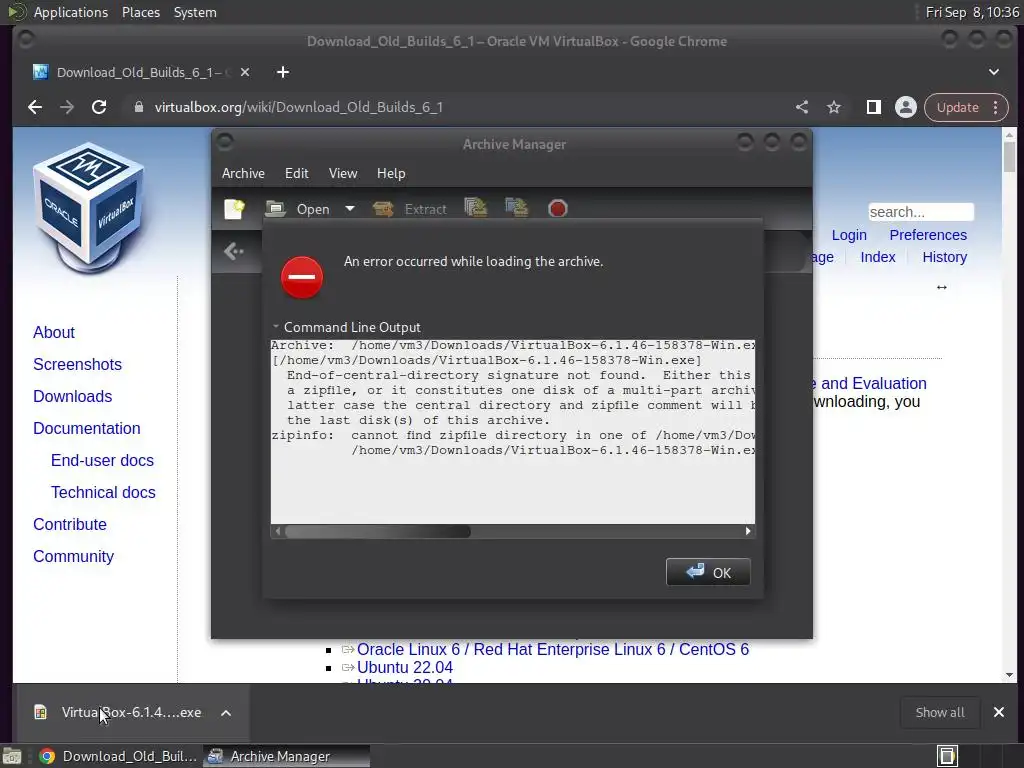Open the System menu in the top panel
This screenshot has height=768, width=1024.
(x=195, y=12)
